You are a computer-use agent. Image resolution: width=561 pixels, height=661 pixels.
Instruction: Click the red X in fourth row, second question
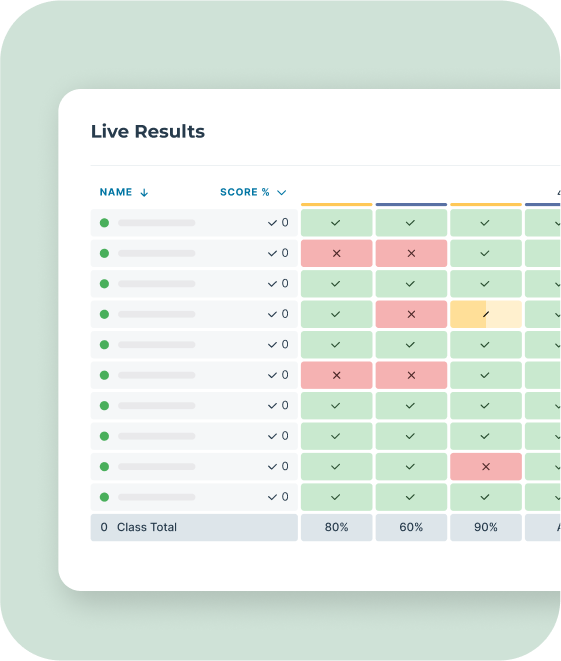411,314
